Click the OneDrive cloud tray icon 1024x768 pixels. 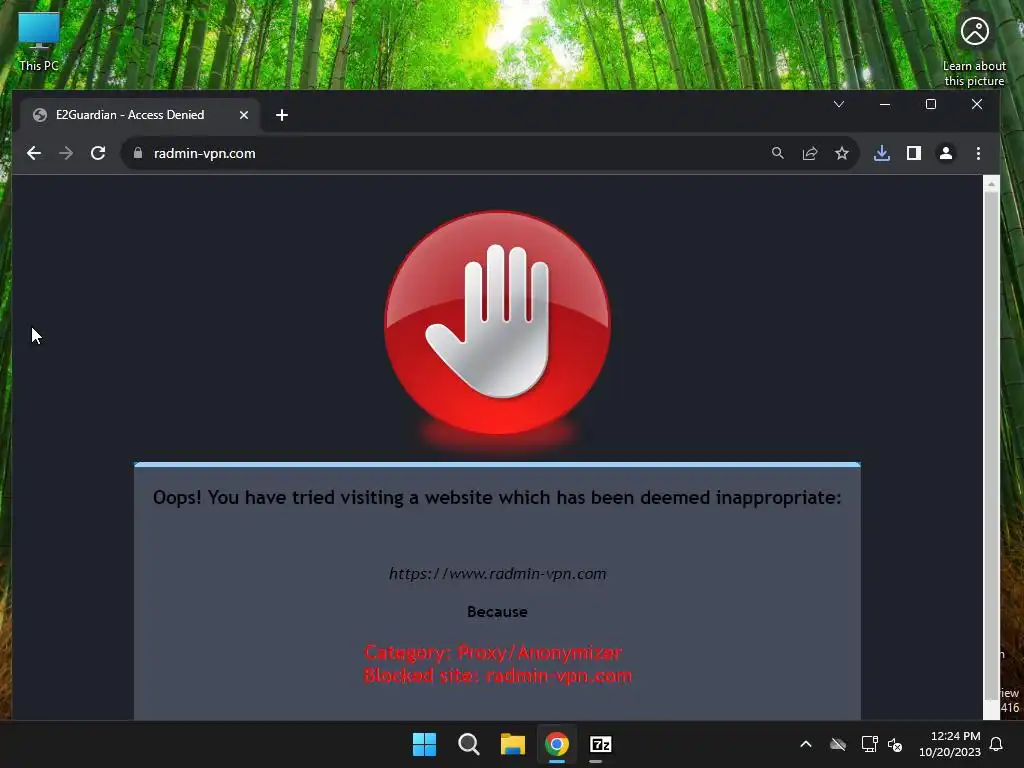click(838, 744)
